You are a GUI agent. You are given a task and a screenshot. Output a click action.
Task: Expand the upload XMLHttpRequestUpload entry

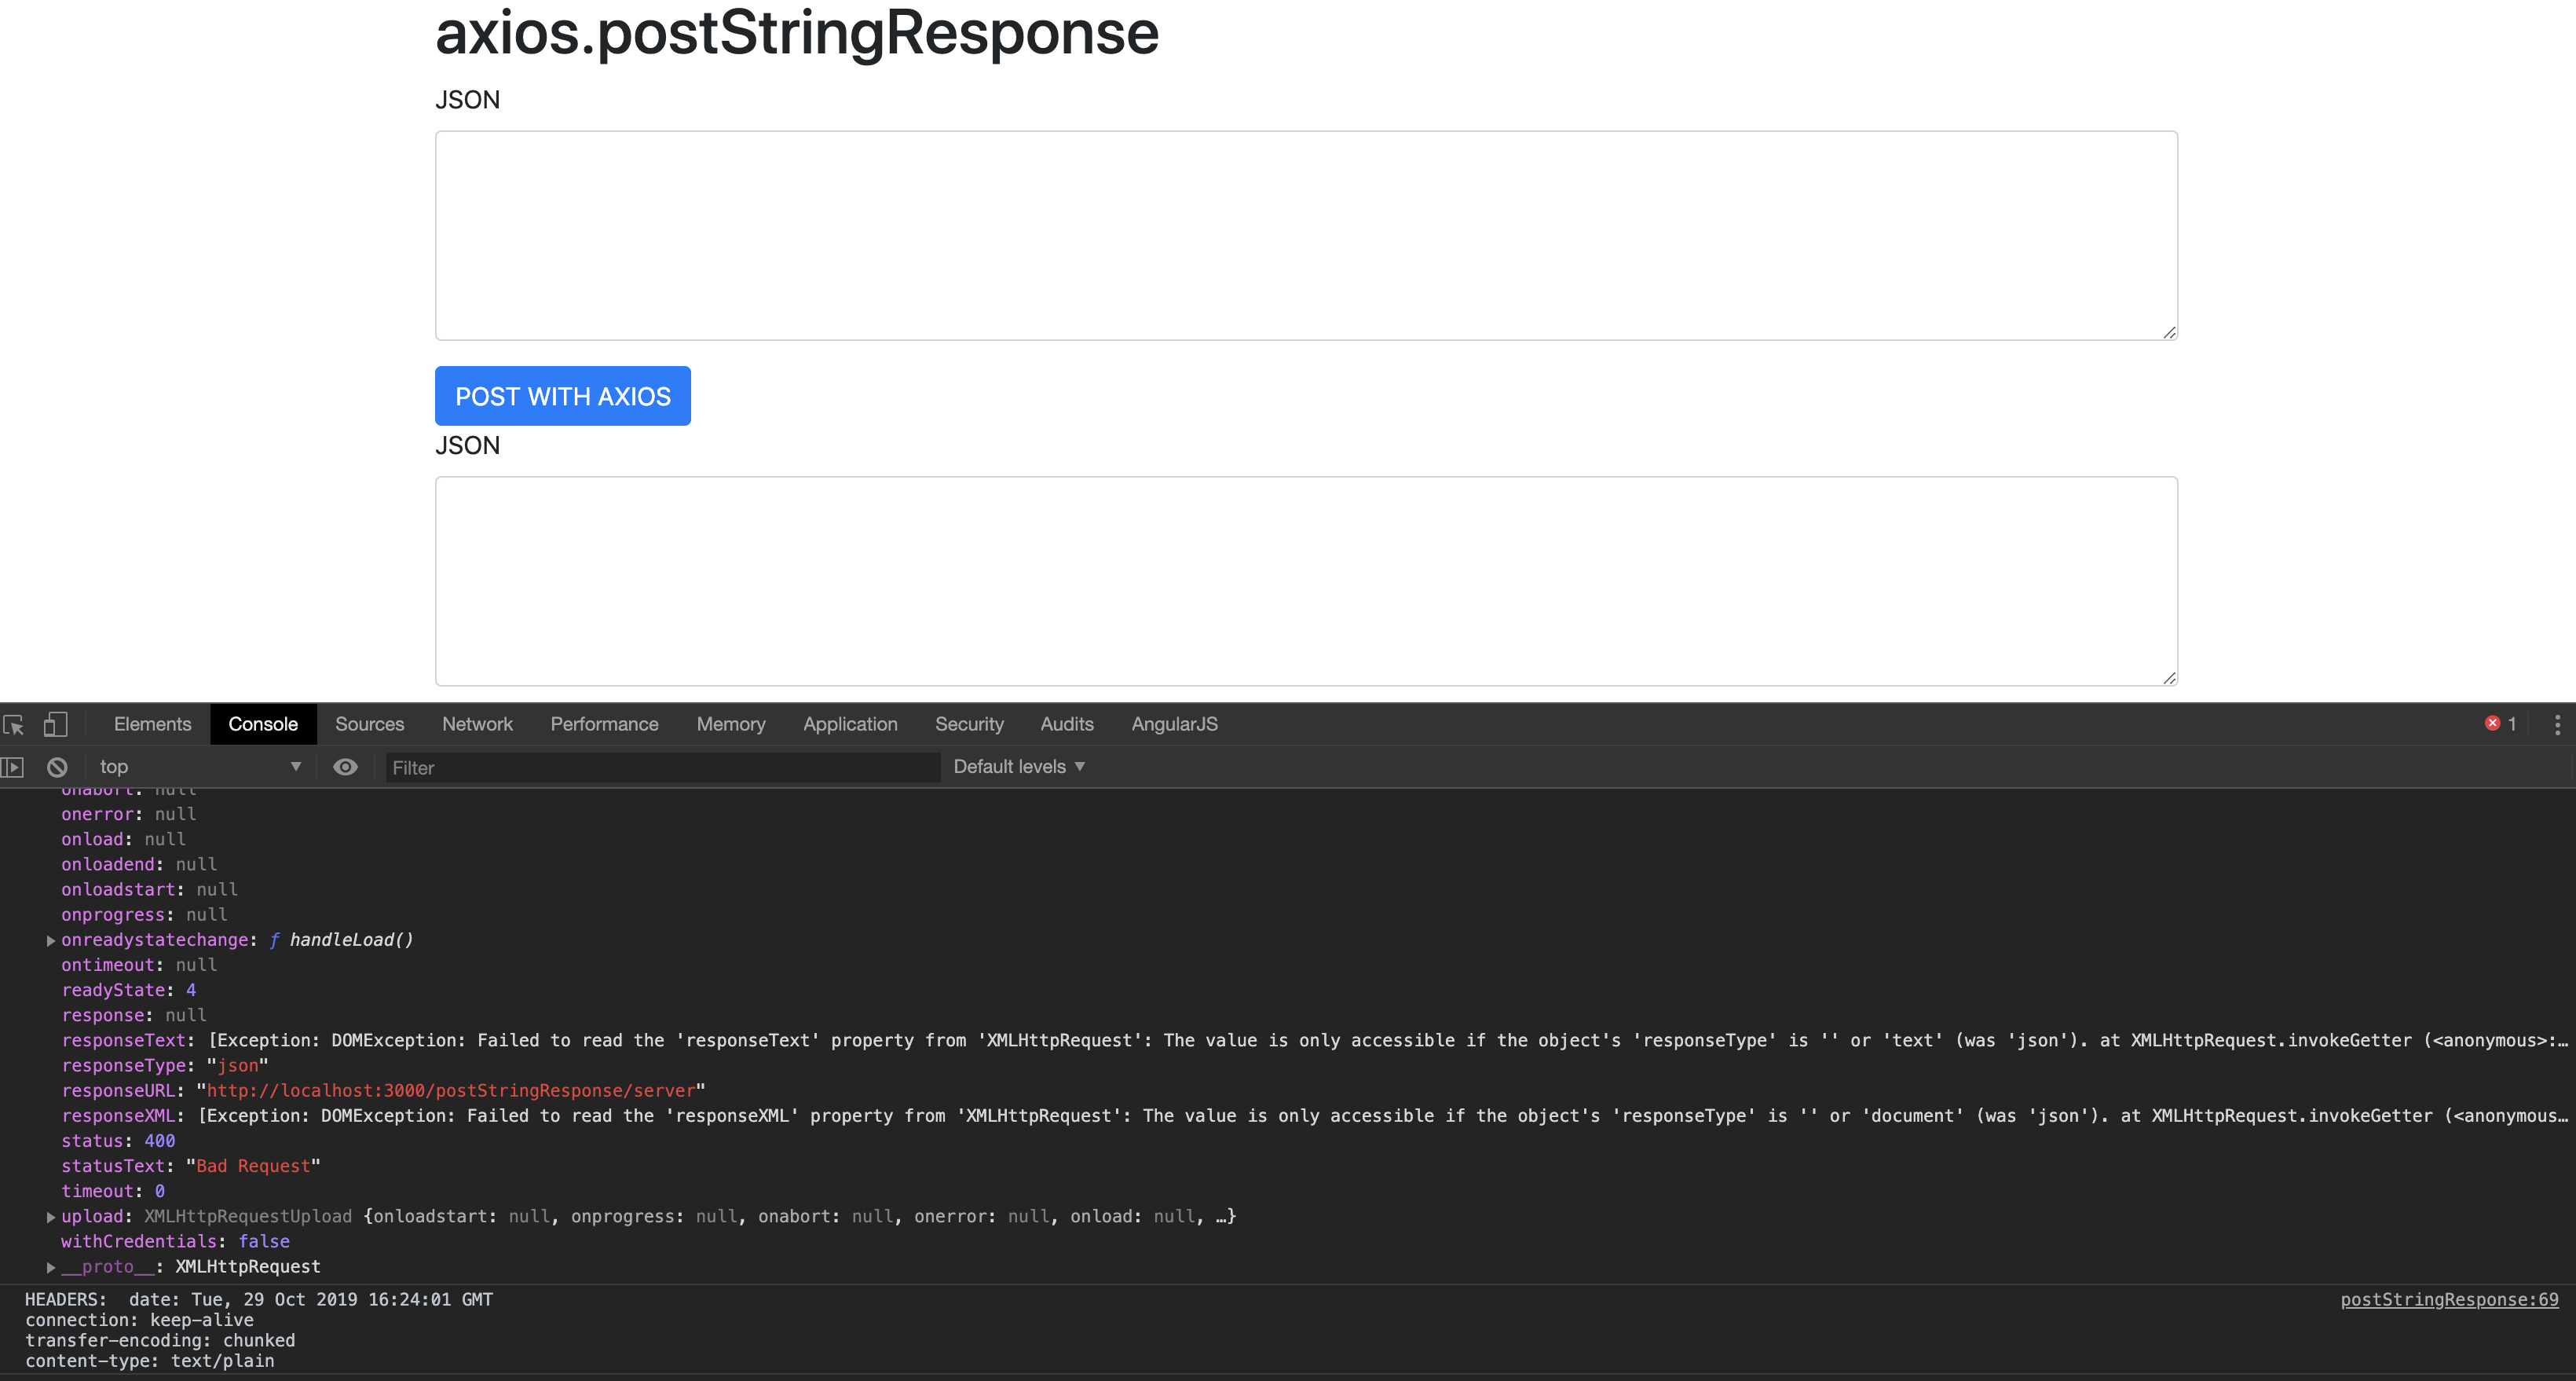click(49, 1216)
